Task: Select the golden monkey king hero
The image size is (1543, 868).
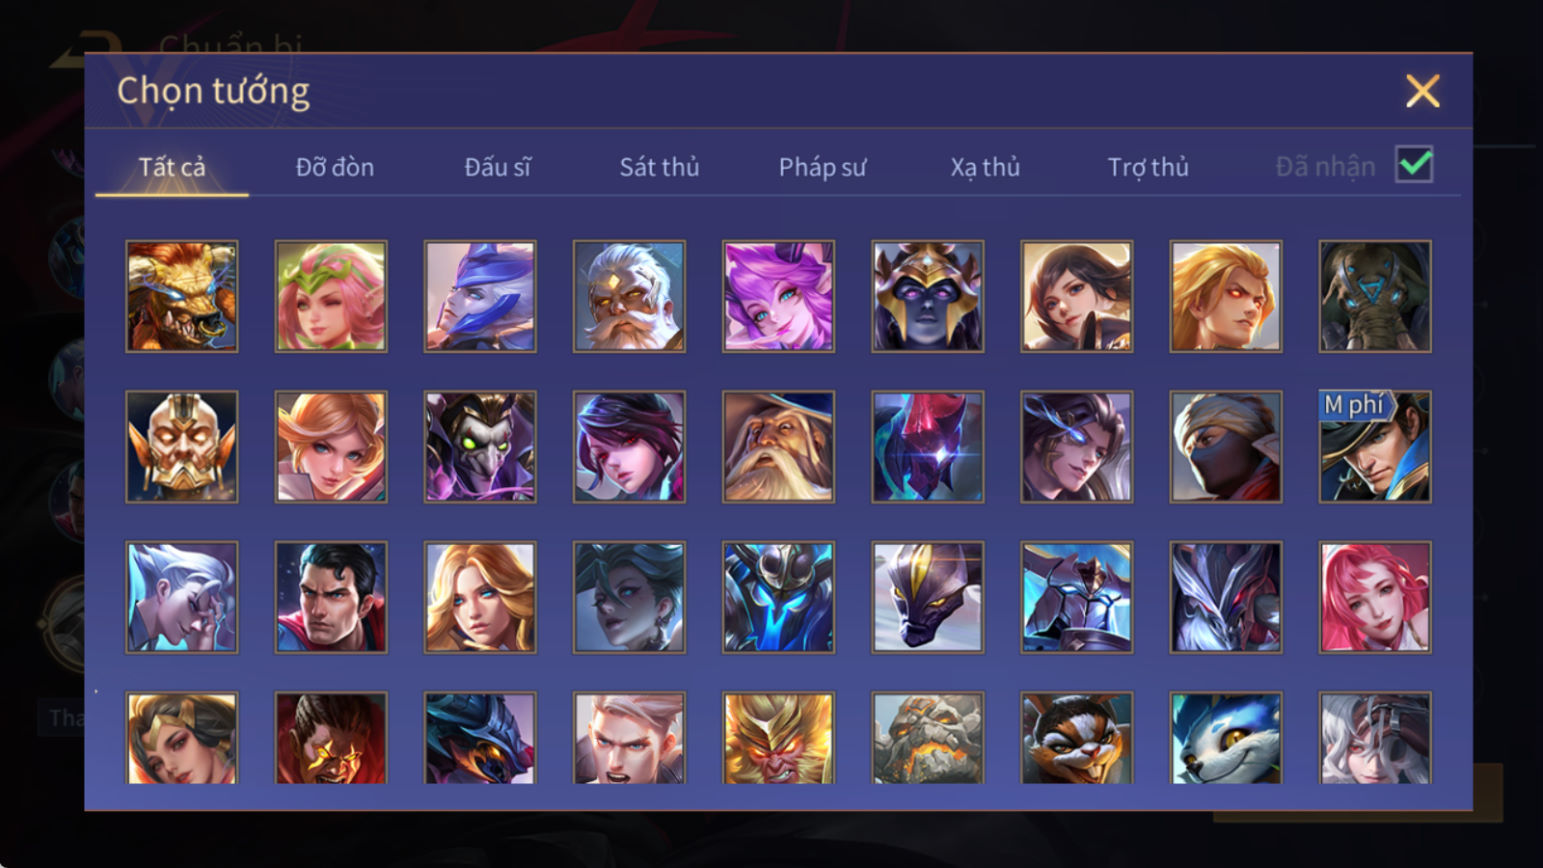Action: pos(778,738)
